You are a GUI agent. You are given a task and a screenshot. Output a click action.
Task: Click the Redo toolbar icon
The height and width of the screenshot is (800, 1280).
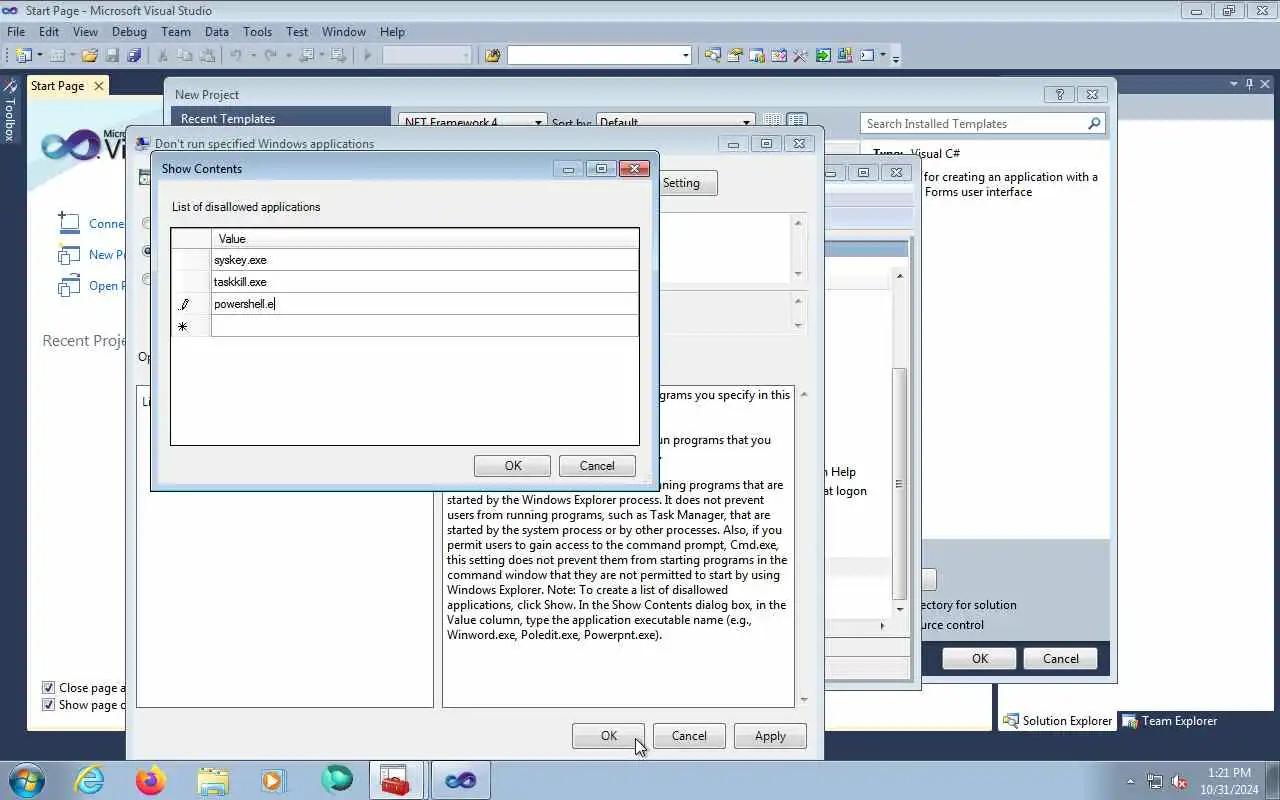coord(270,55)
